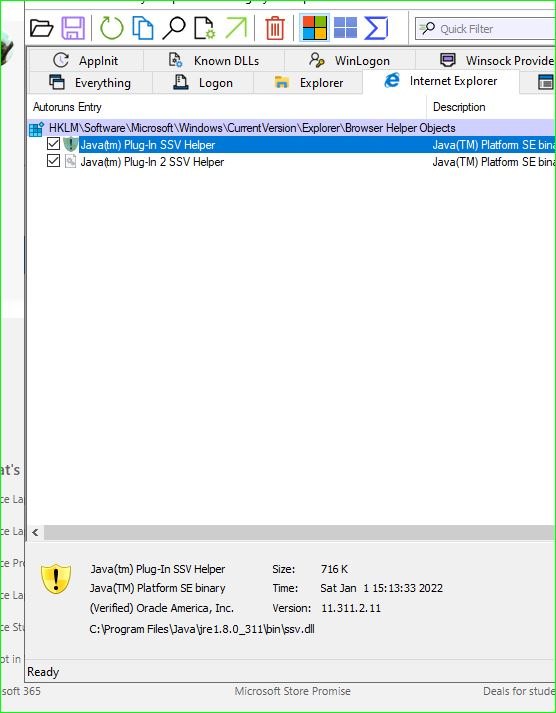Click the Find magnifier toolbar icon
Image resolution: width=556 pixels, height=713 pixels.
[x=174, y=28]
